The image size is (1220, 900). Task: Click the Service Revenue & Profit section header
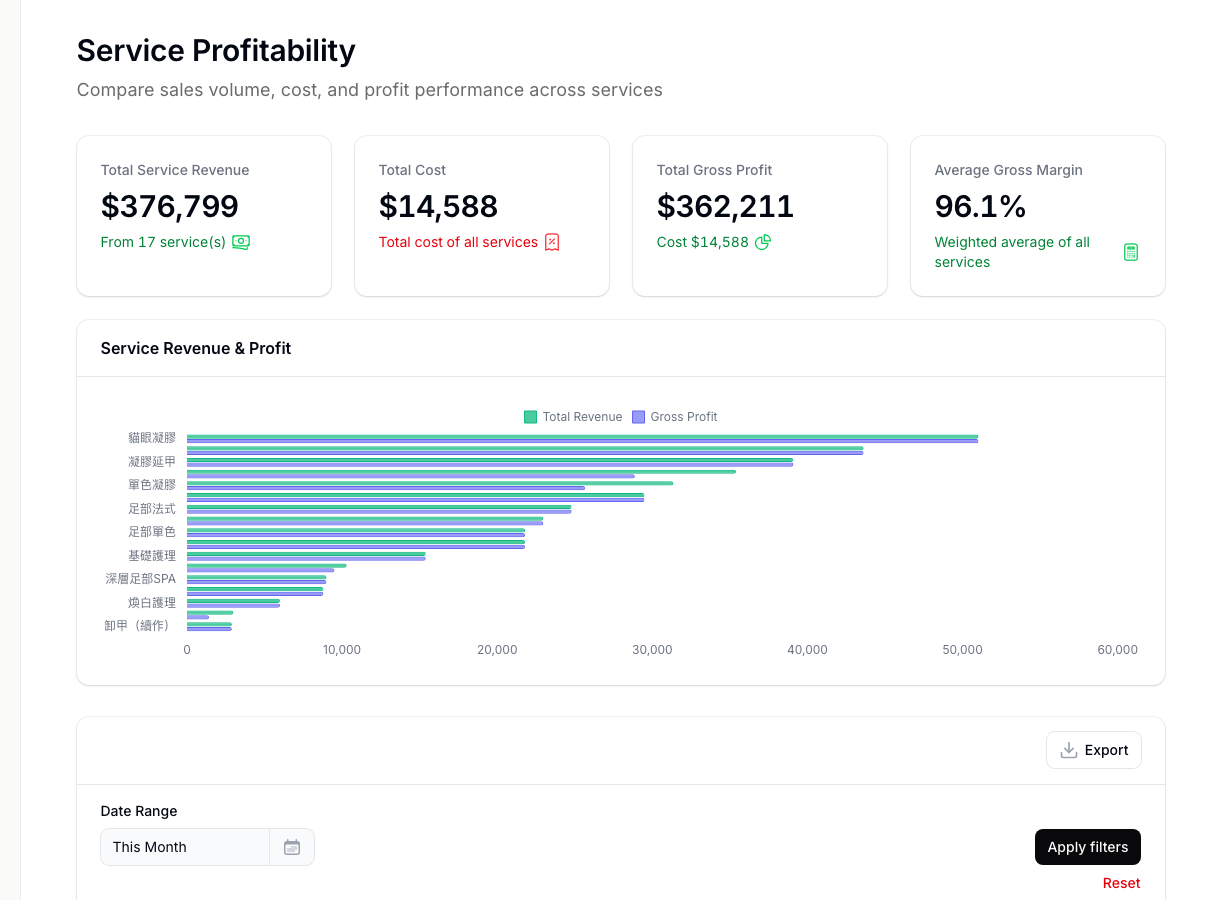[195, 348]
